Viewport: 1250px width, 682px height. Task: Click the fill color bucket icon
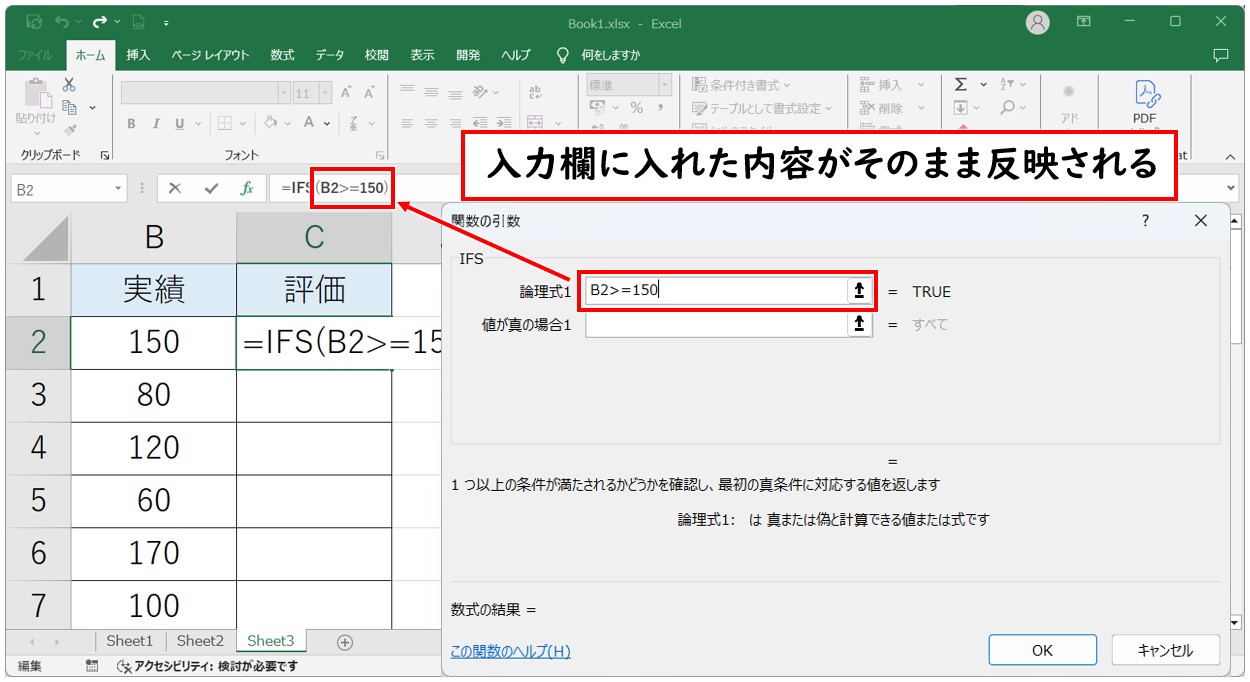click(x=270, y=123)
